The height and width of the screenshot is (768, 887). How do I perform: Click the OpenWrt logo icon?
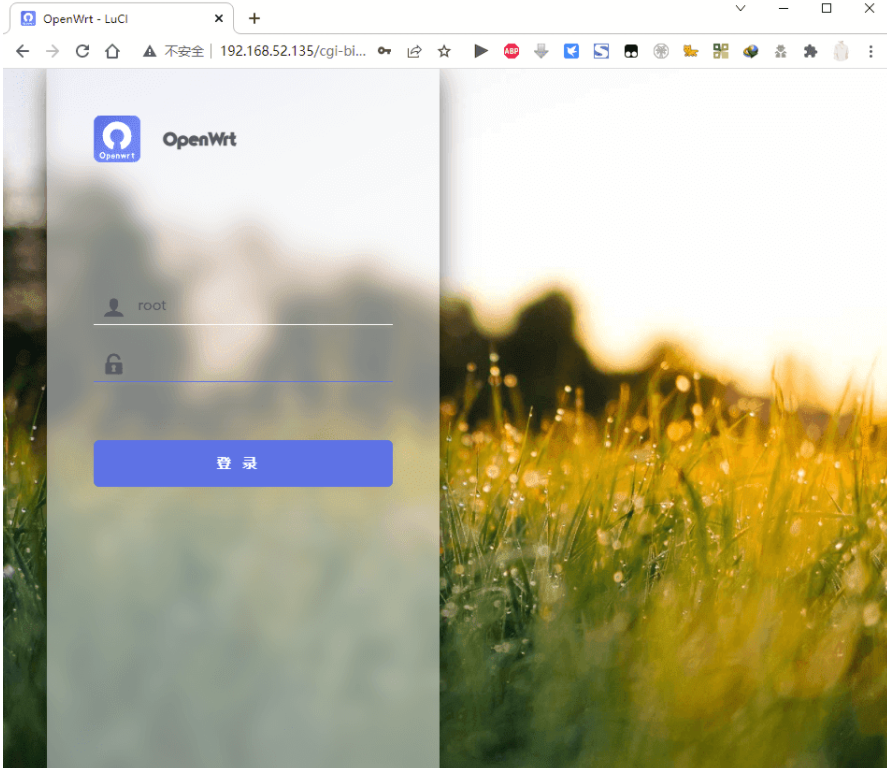[x=117, y=139]
